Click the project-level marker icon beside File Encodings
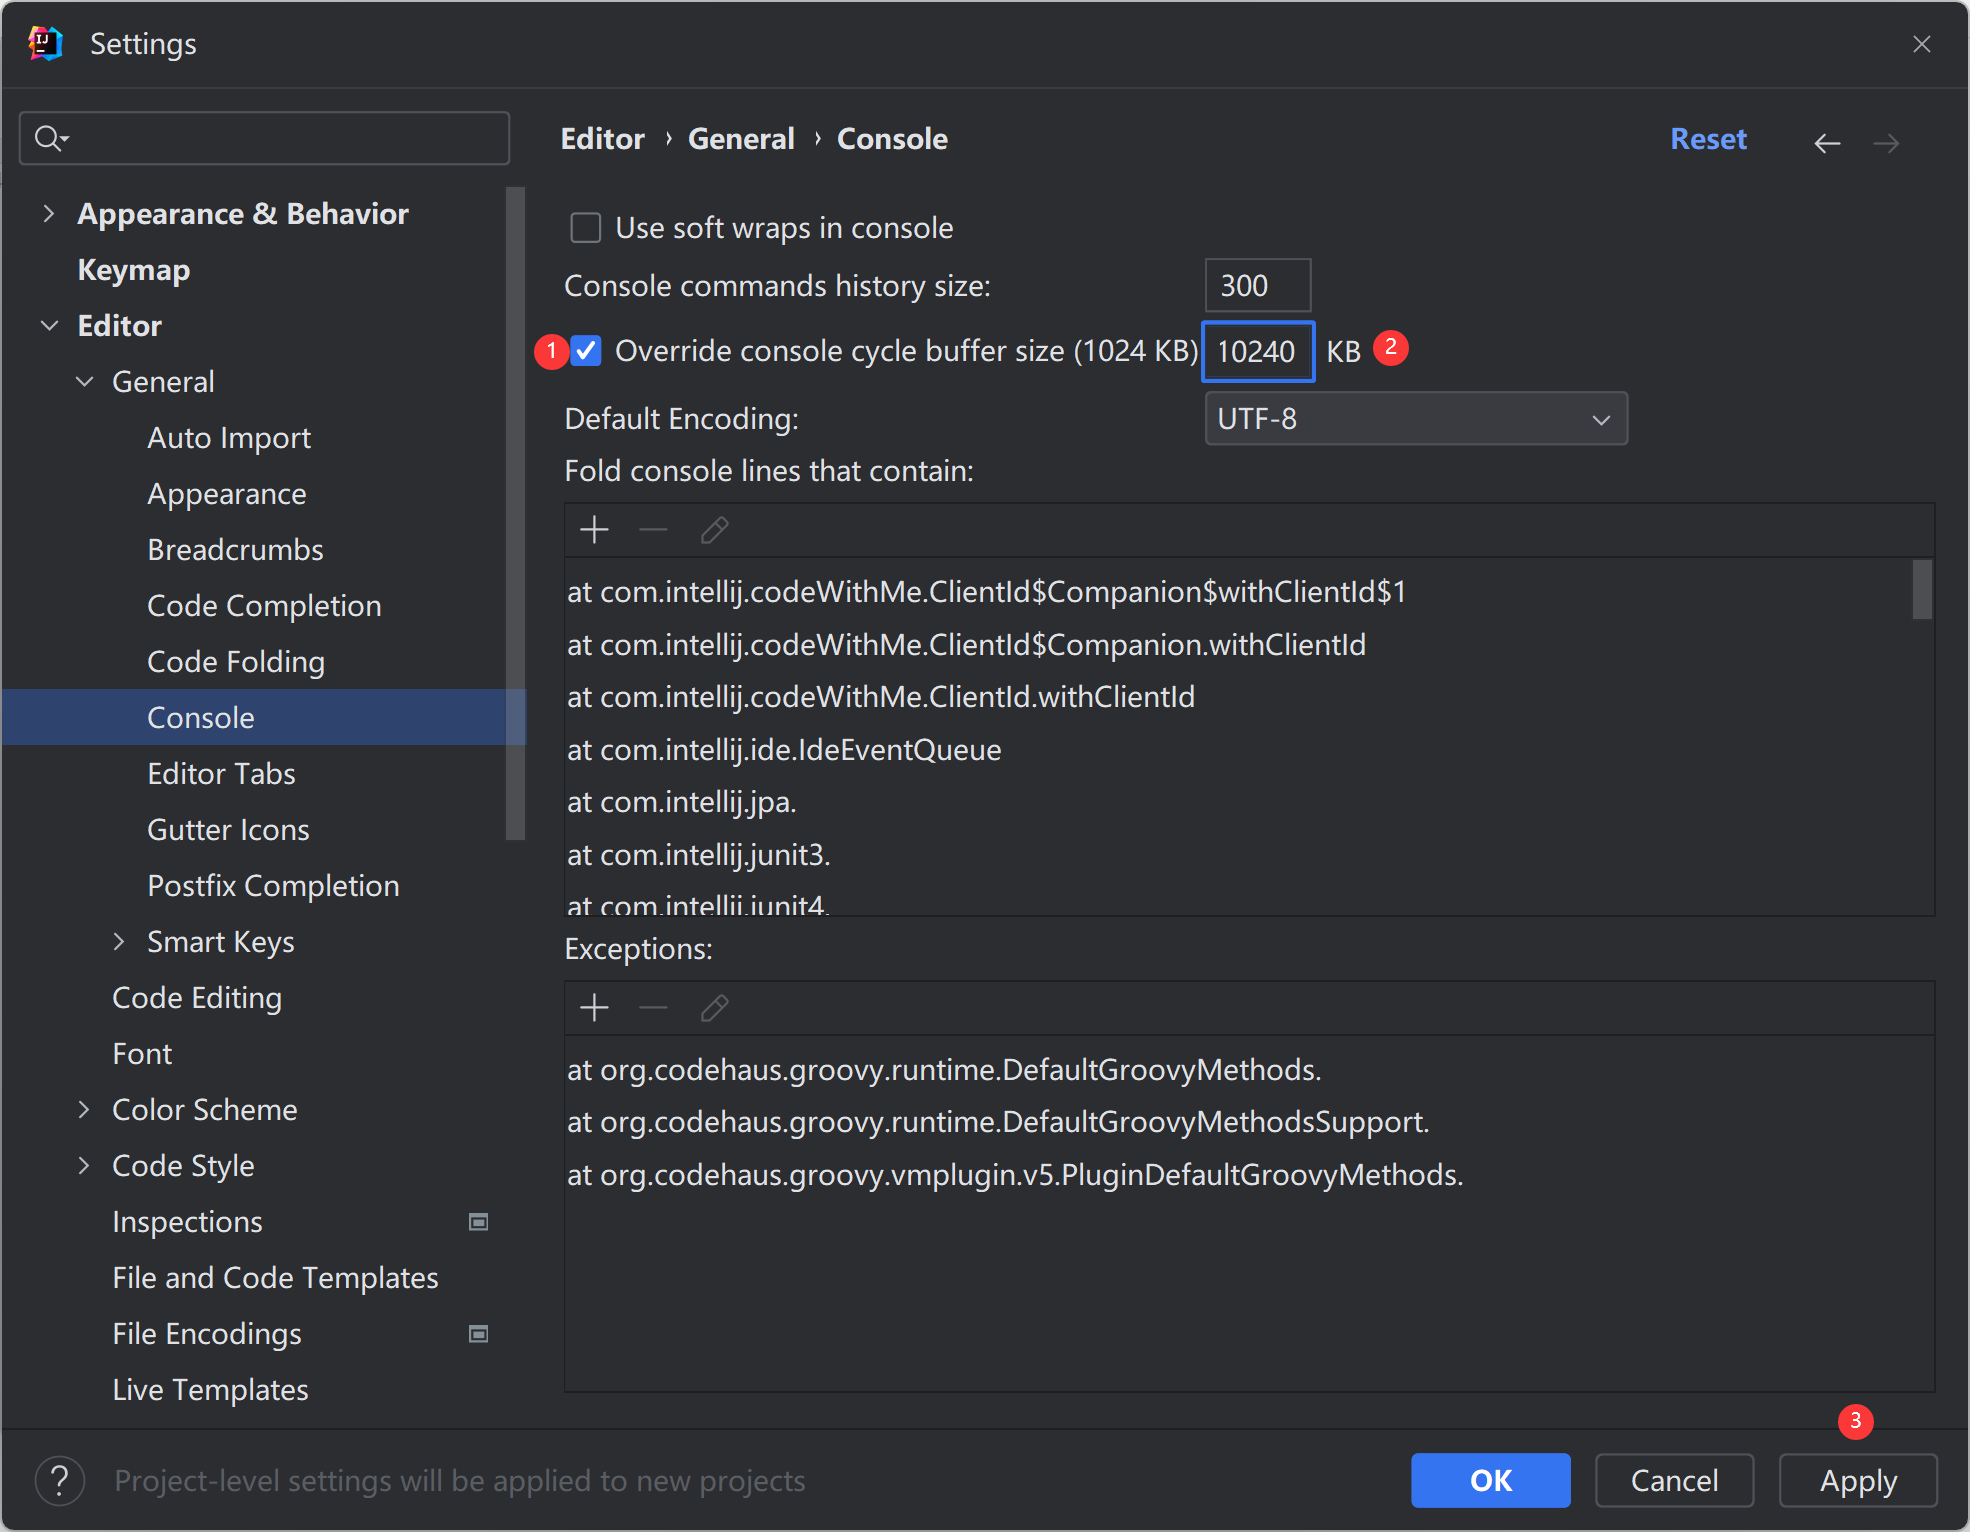The width and height of the screenshot is (1970, 1532). pyautogui.click(x=479, y=1334)
